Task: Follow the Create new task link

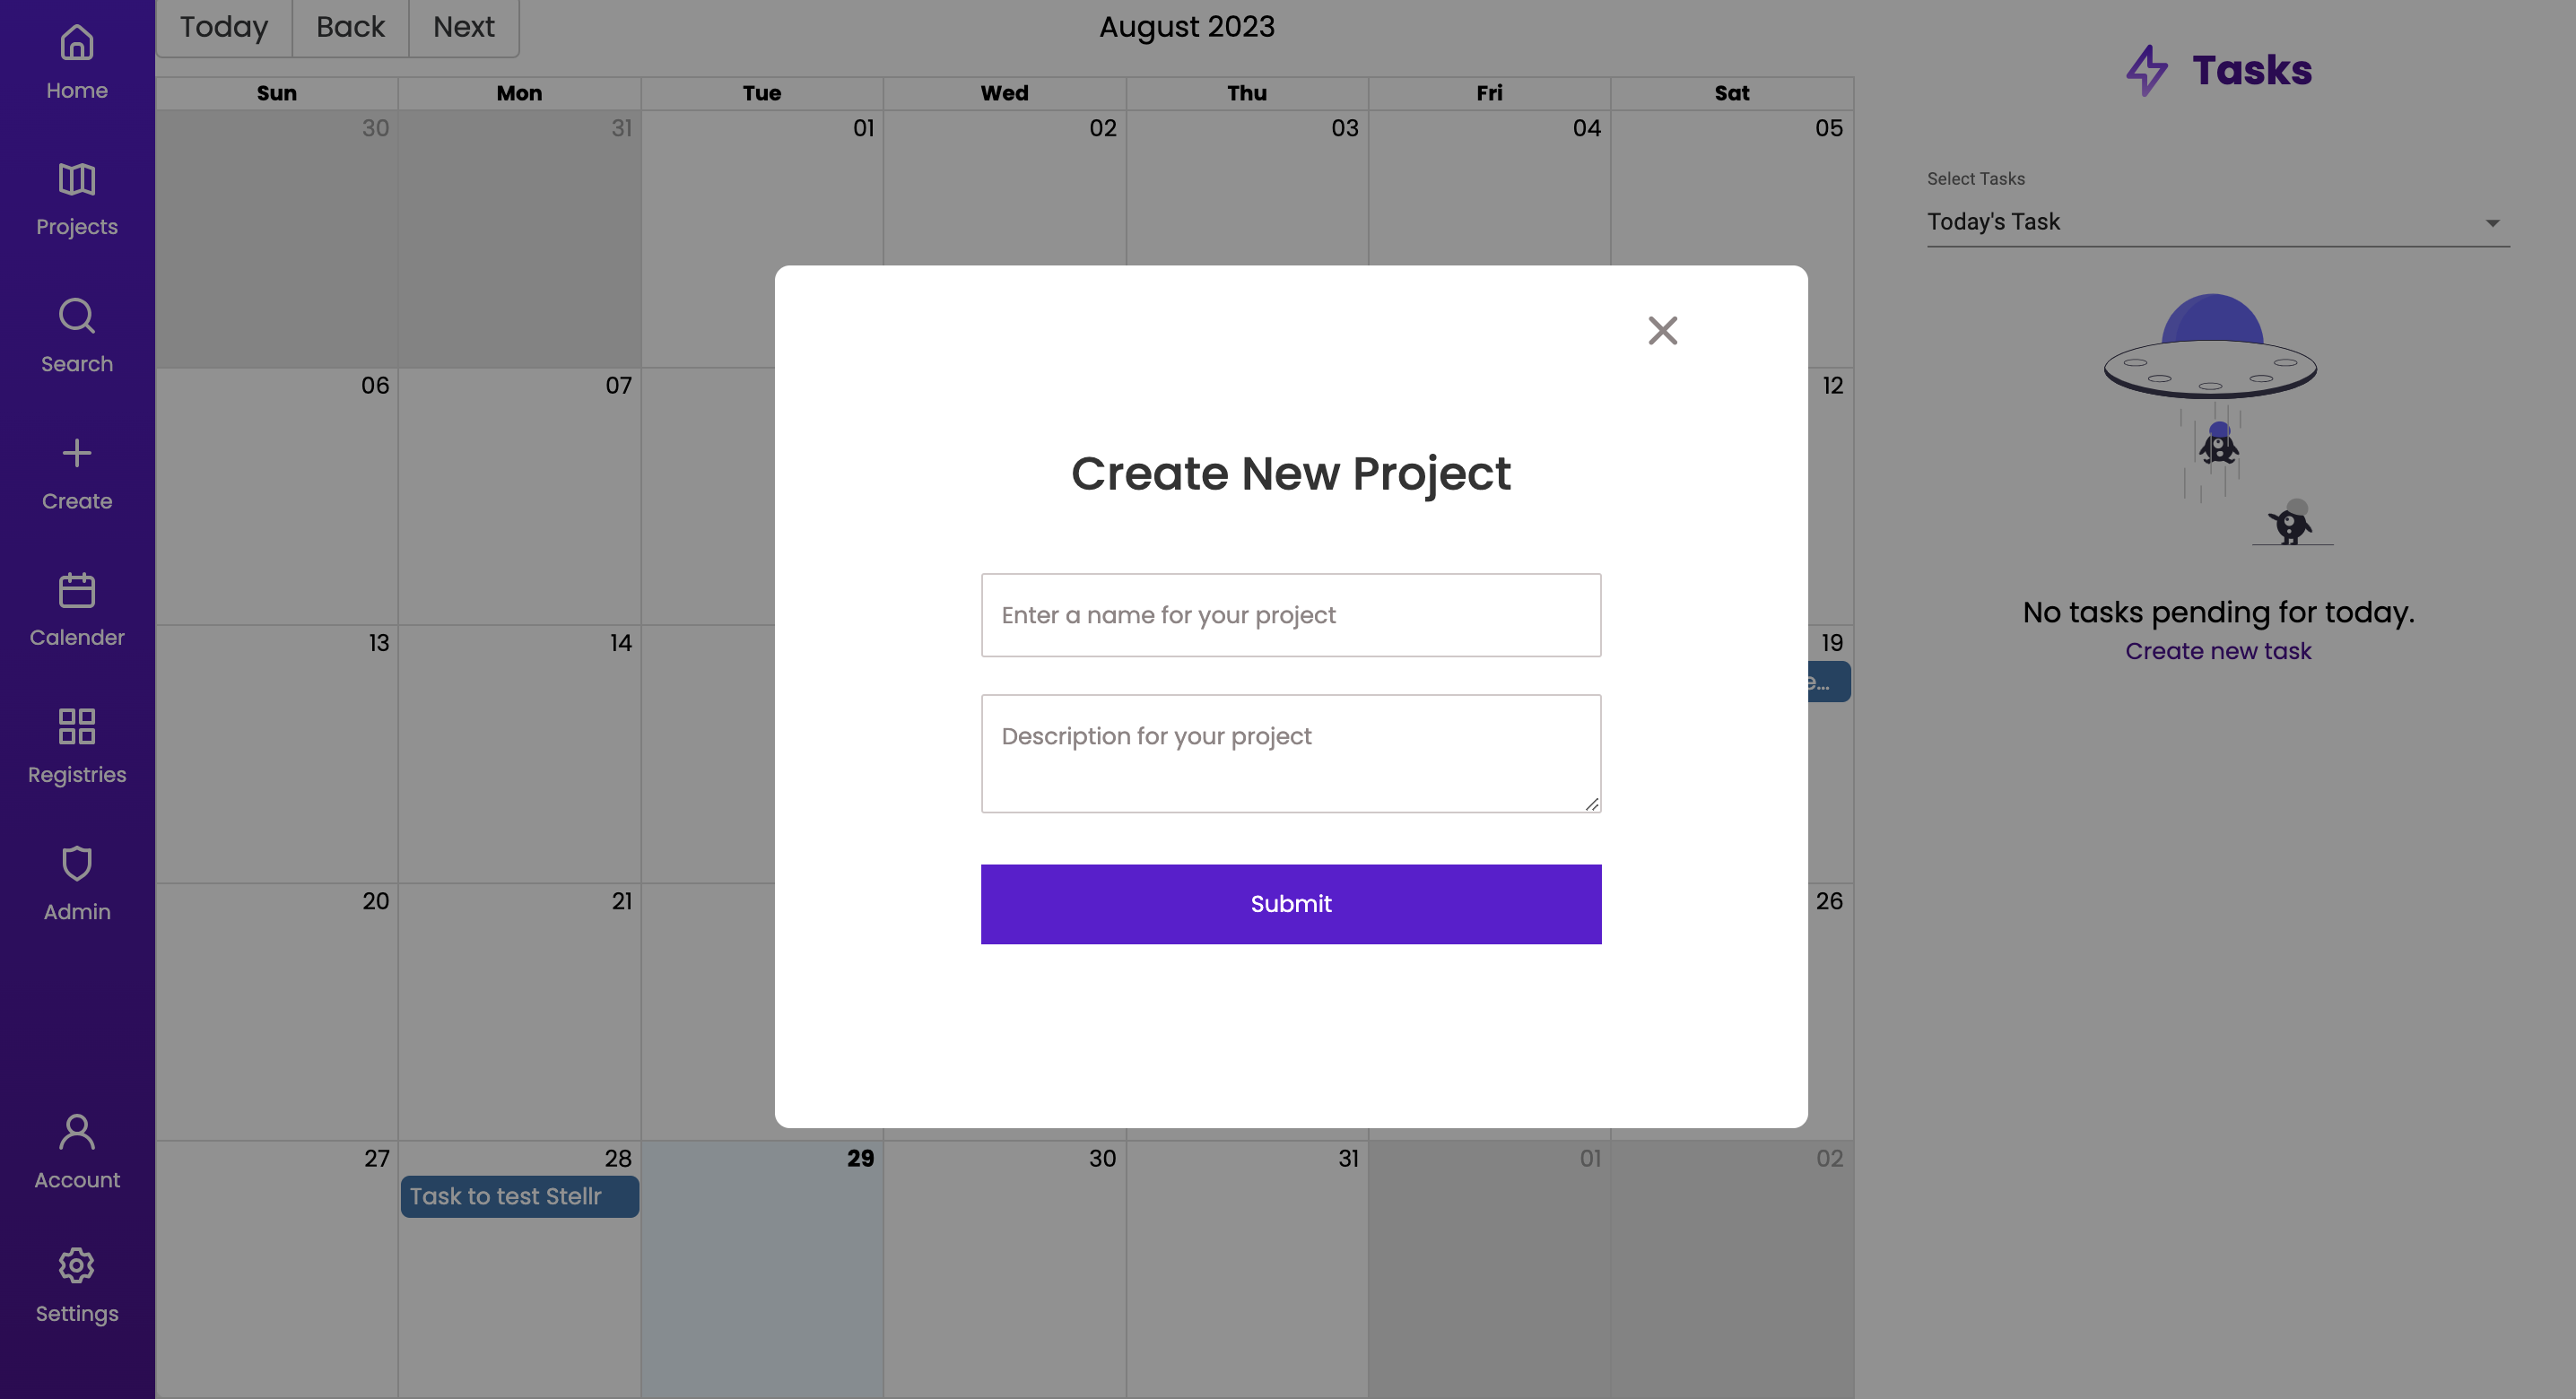Action: click(2218, 651)
